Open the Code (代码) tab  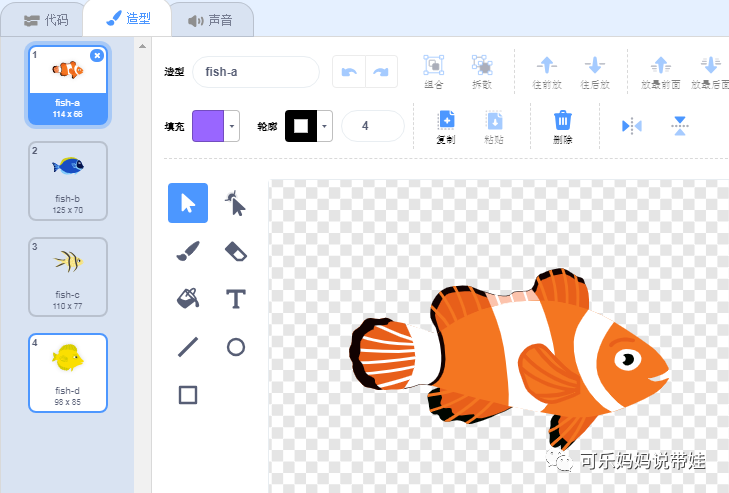[x=46, y=20]
